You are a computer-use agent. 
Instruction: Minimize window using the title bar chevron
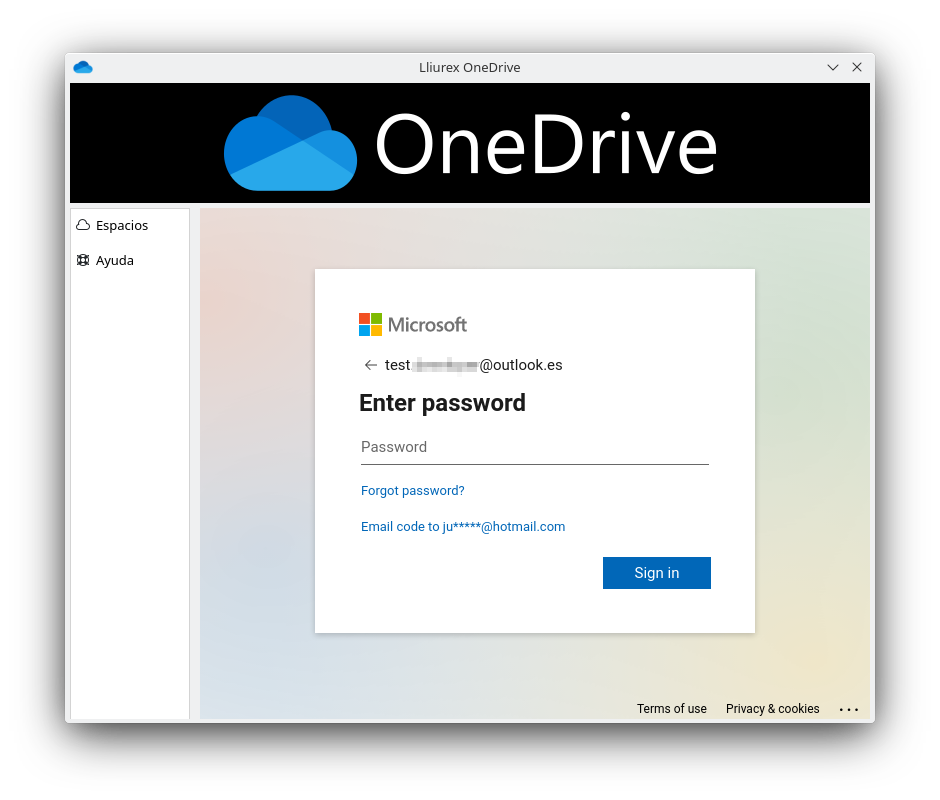(832, 67)
